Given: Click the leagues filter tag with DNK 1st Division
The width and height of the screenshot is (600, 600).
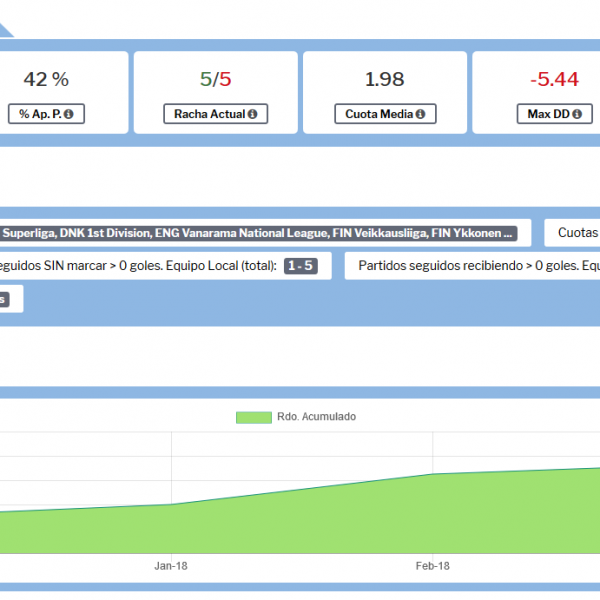Looking at the screenshot, I should [x=259, y=233].
